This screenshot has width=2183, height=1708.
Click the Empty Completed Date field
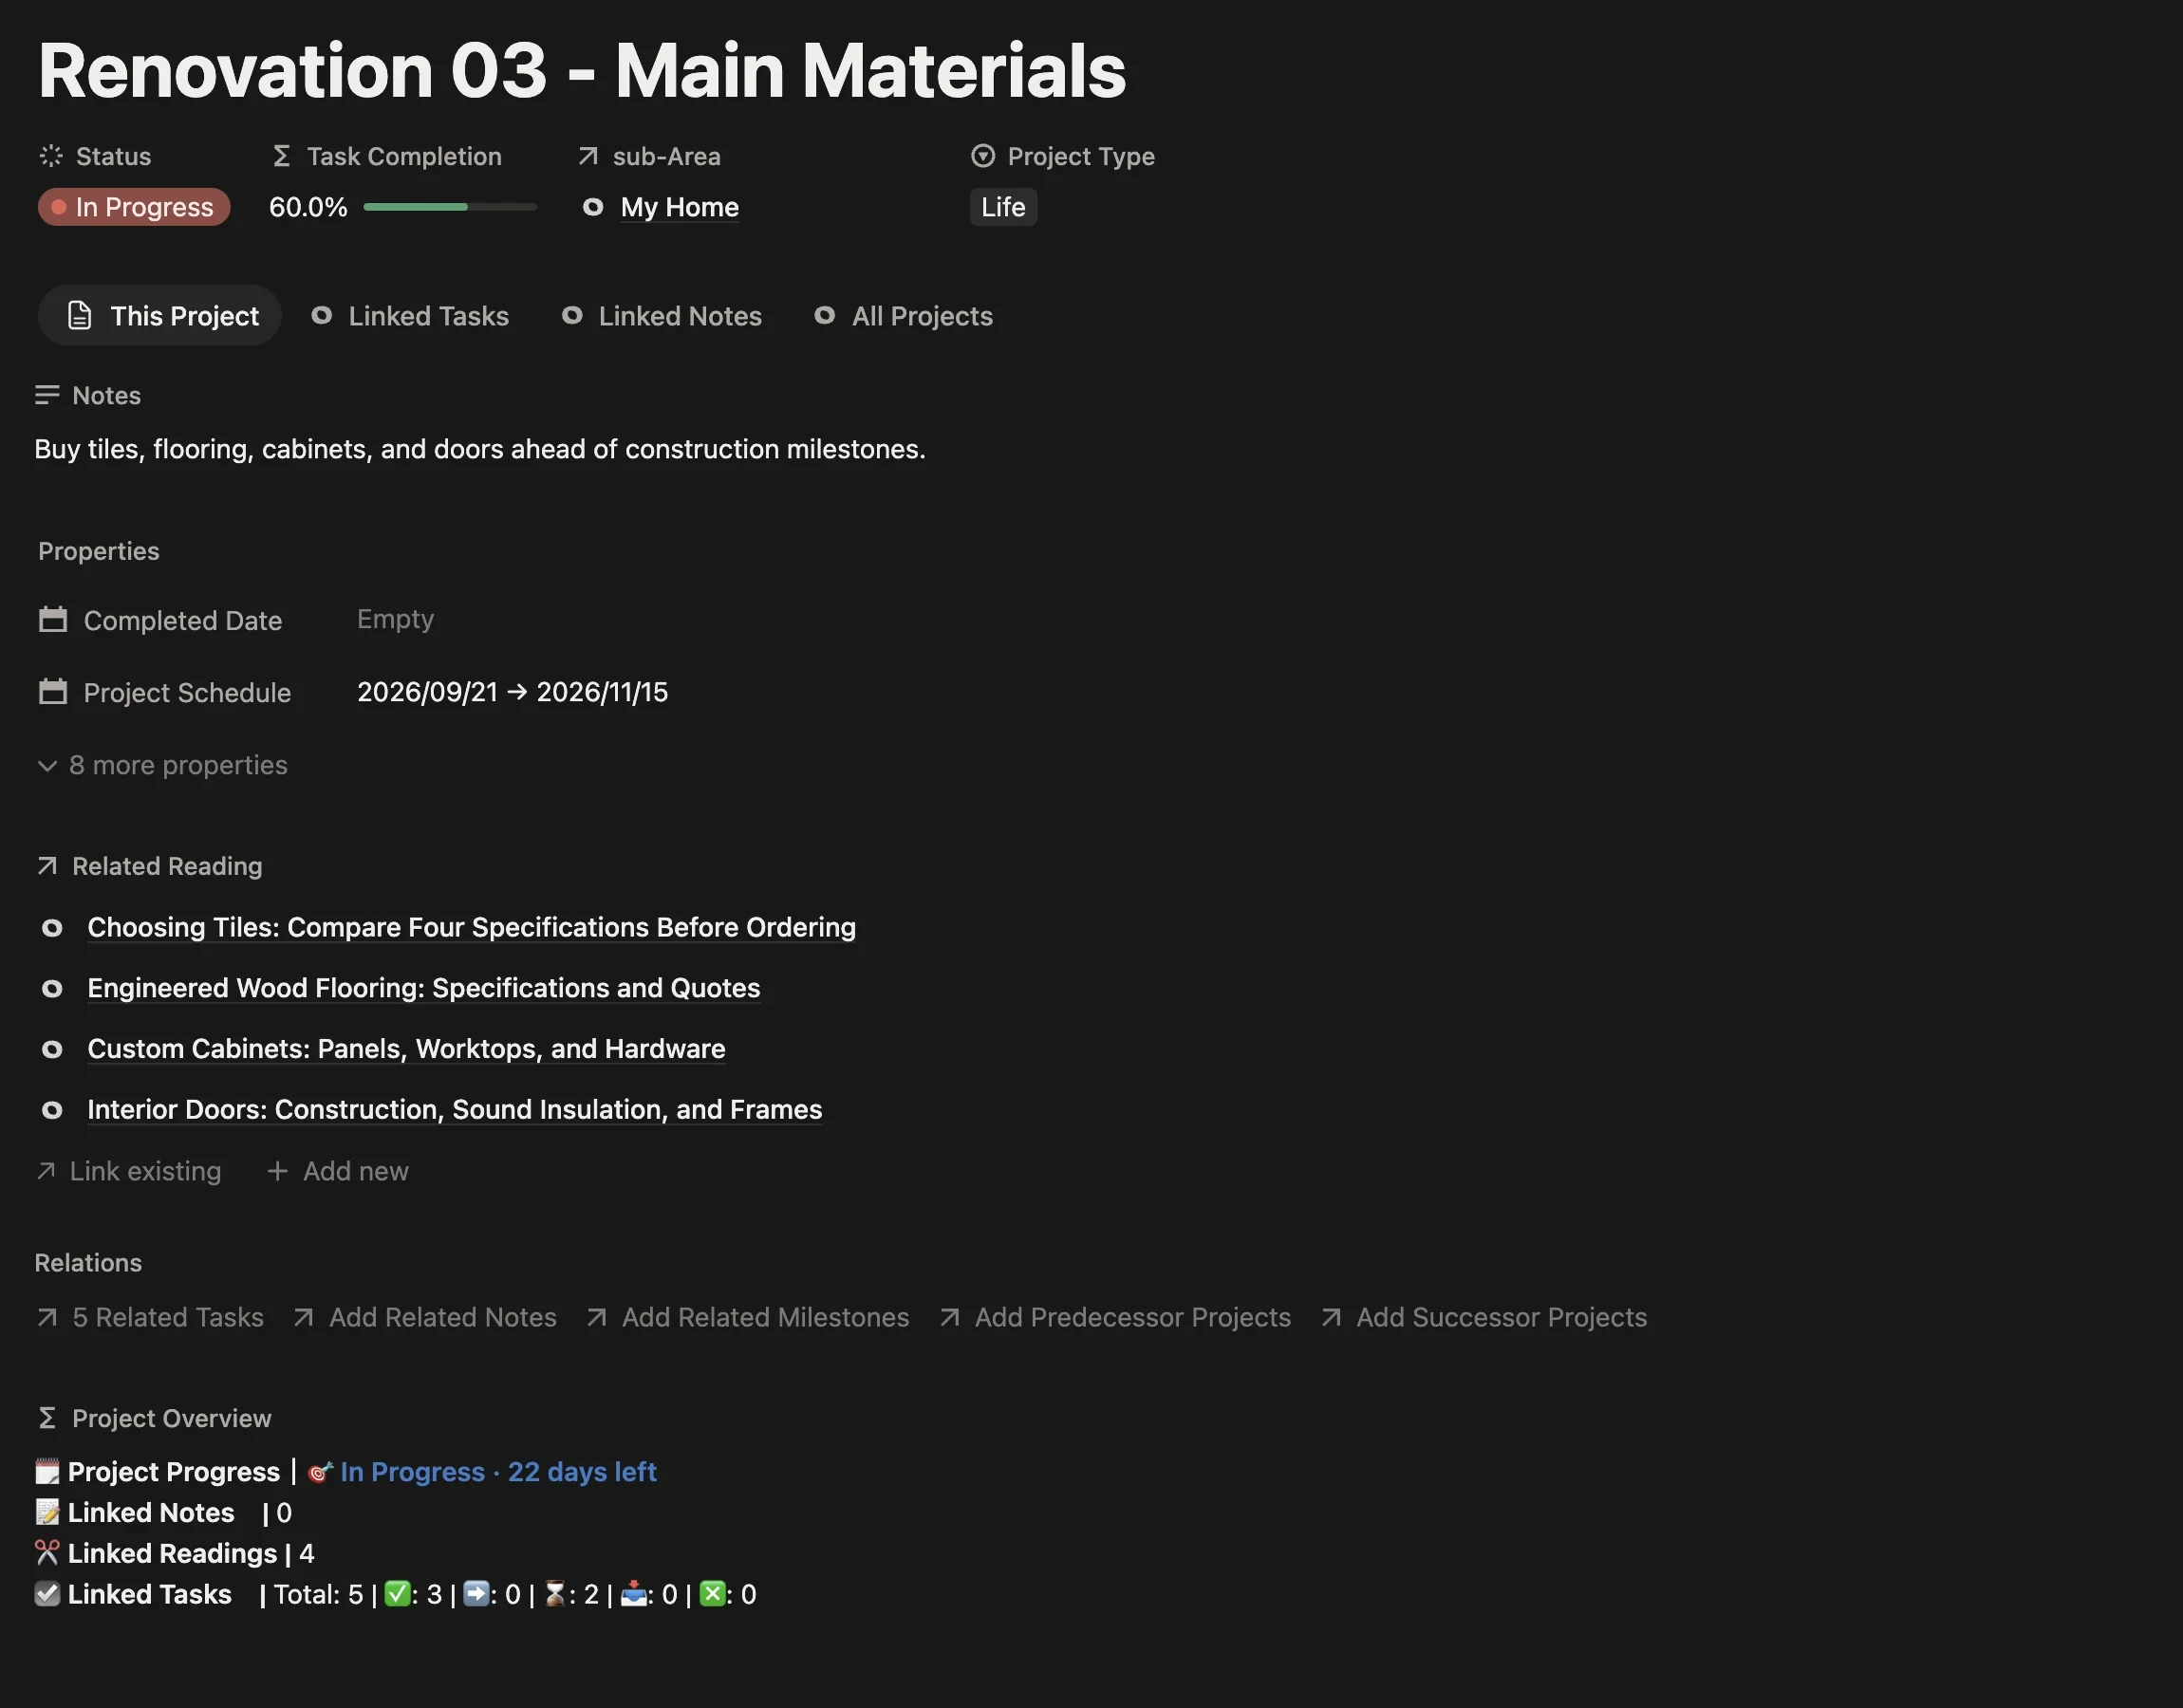395,619
